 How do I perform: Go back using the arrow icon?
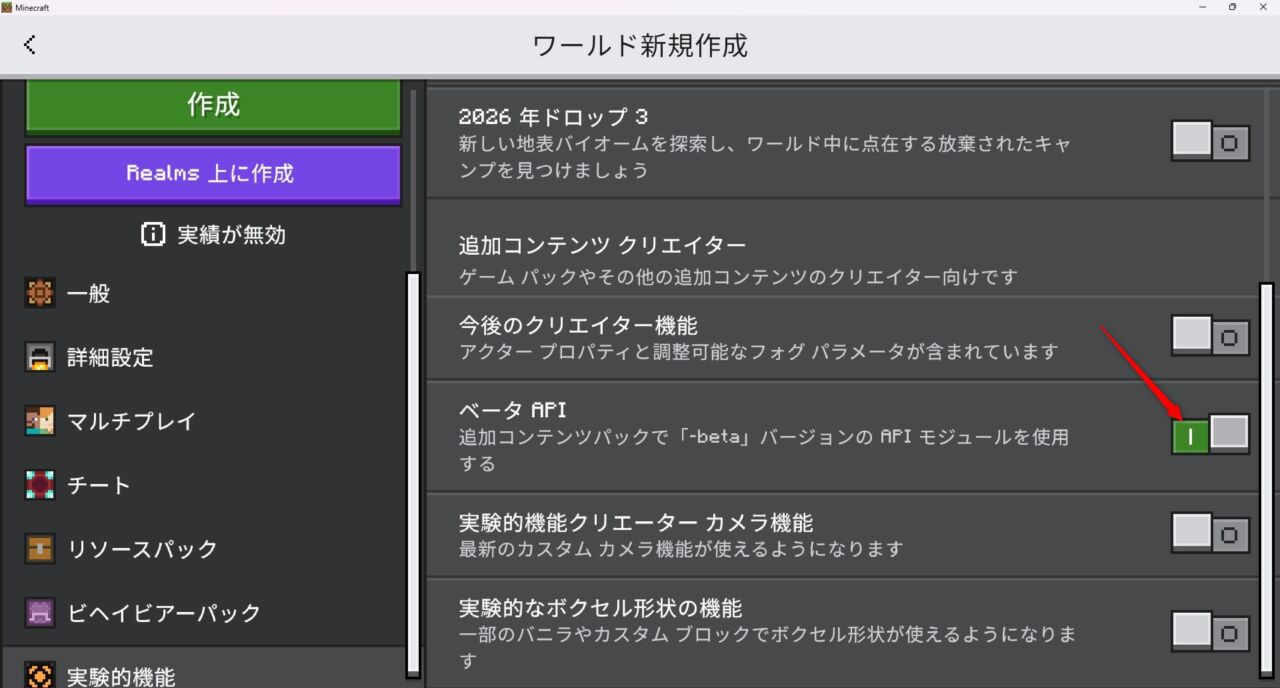(x=30, y=44)
